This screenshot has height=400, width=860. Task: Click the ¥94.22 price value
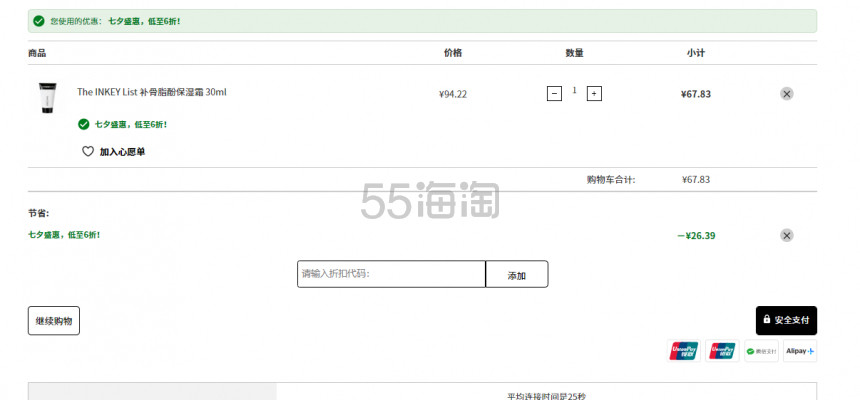pyautogui.click(x=453, y=94)
